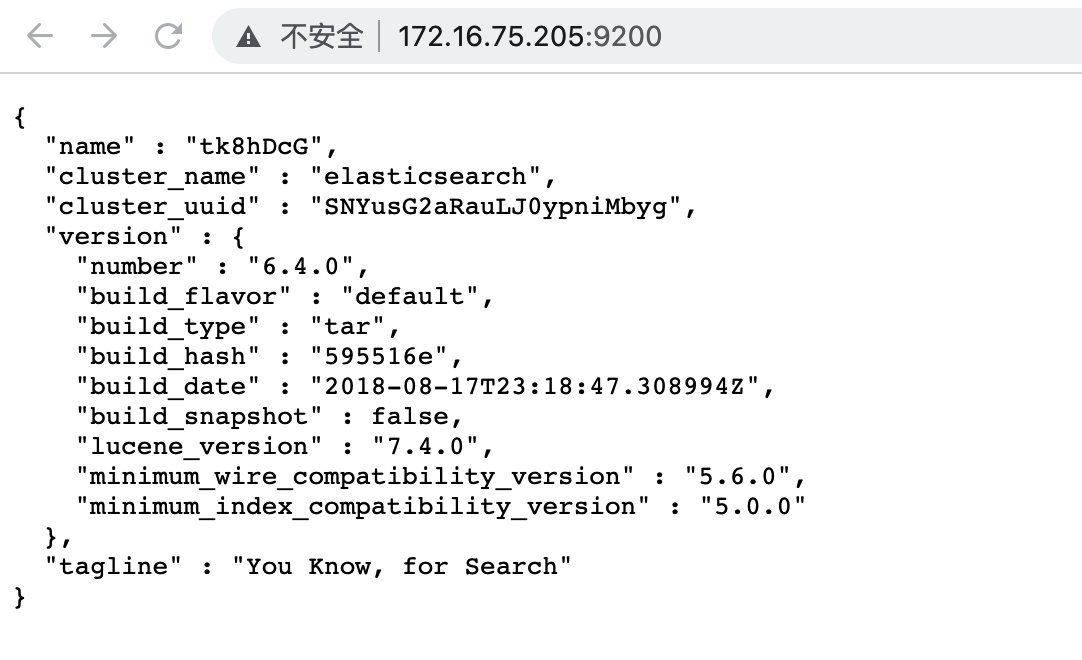Click the version number 6.4.0
This screenshot has height=660, width=1082.
[x=302, y=267]
